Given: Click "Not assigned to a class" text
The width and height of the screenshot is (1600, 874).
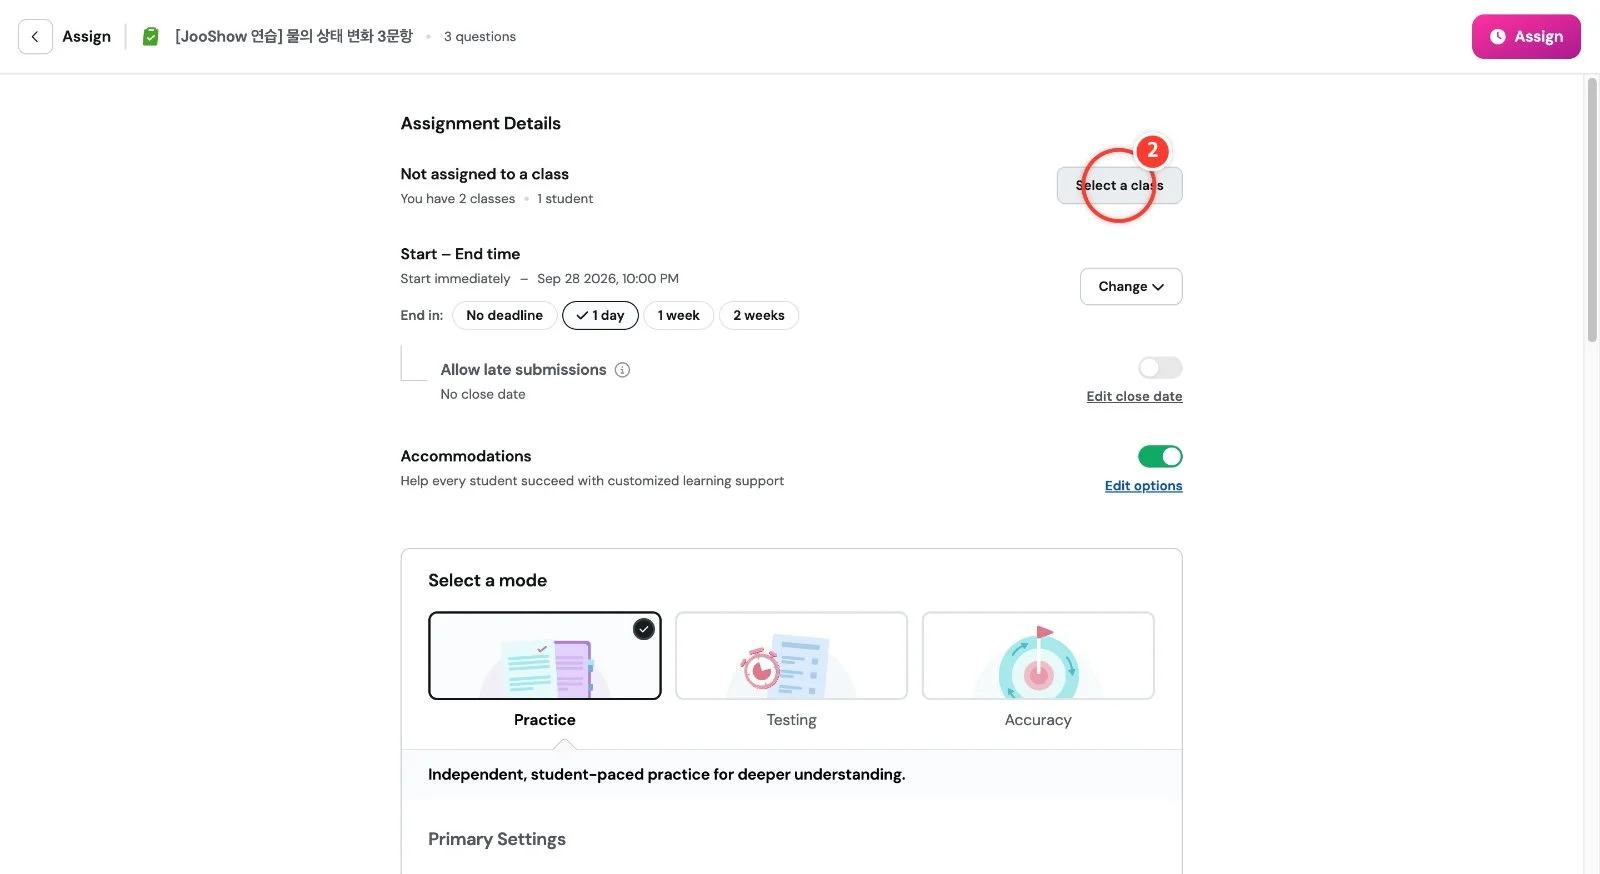Looking at the screenshot, I should pyautogui.click(x=485, y=174).
